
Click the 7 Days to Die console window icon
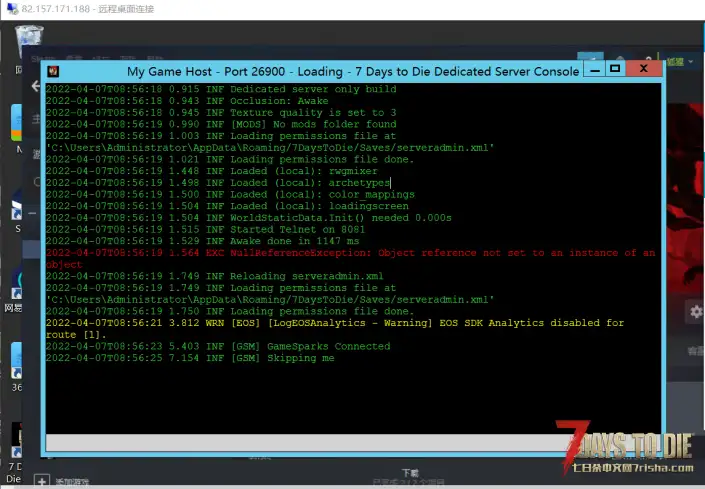point(53,71)
